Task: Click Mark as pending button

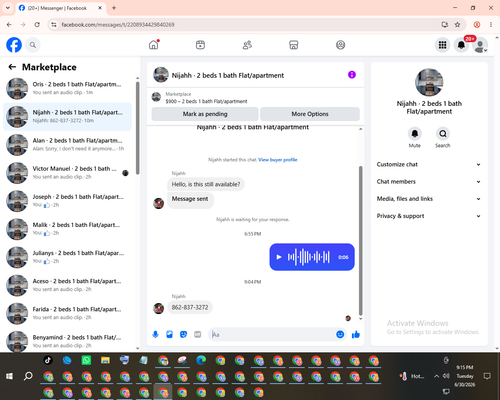Action: (x=205, y=114)
